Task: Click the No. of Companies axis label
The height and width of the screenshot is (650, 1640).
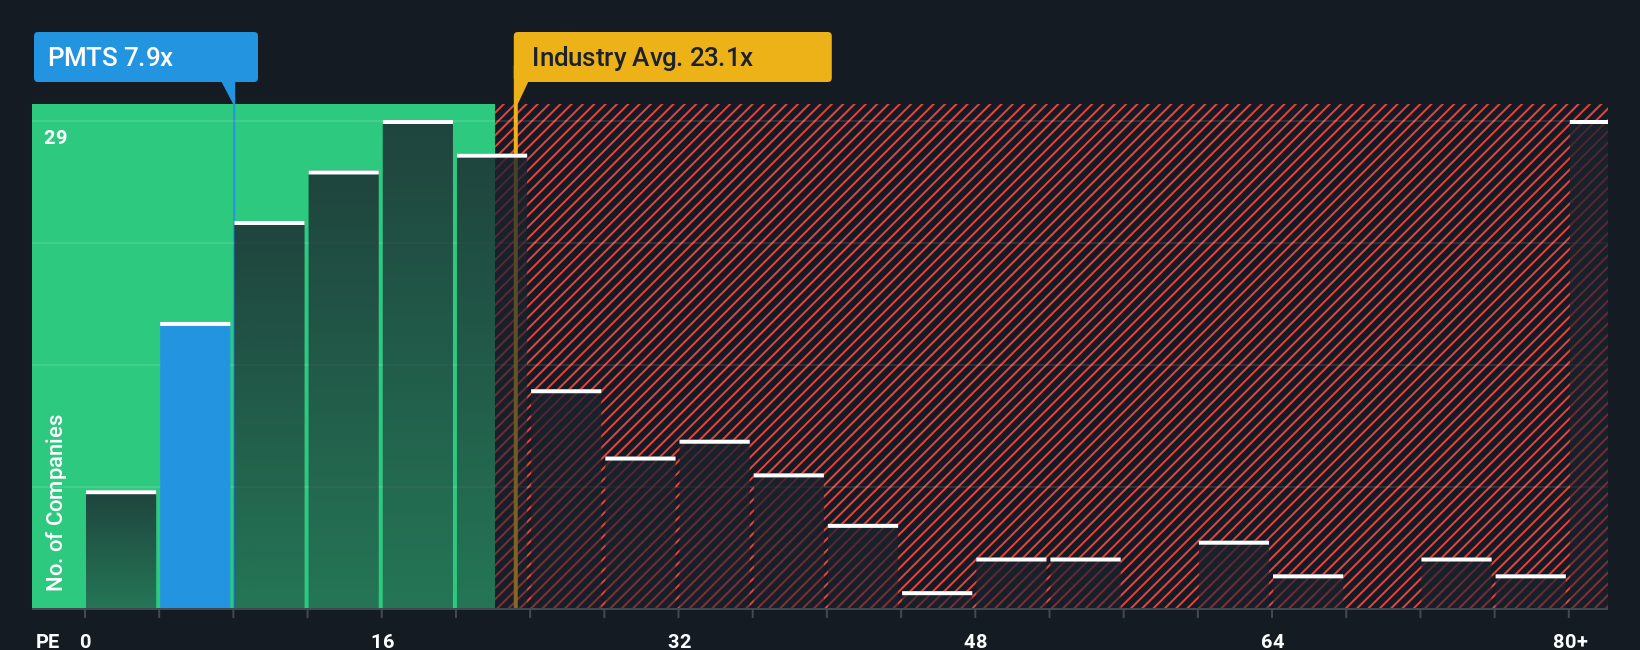Action: [54, 502]
